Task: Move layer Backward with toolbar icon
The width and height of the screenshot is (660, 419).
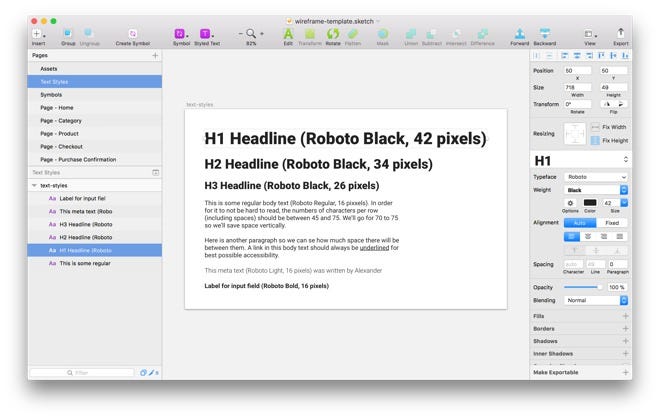Action: point(545,33)
